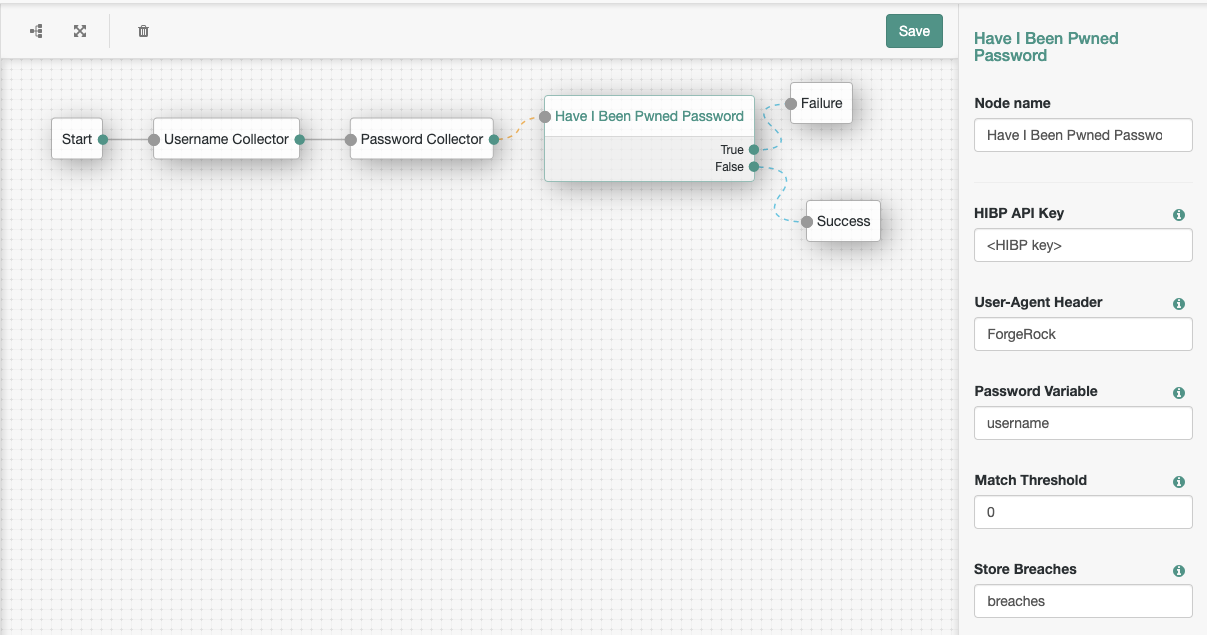Screen dimensions: 1207x635
Task: Select the Password Collector node
Action: [x=422, y=139]
